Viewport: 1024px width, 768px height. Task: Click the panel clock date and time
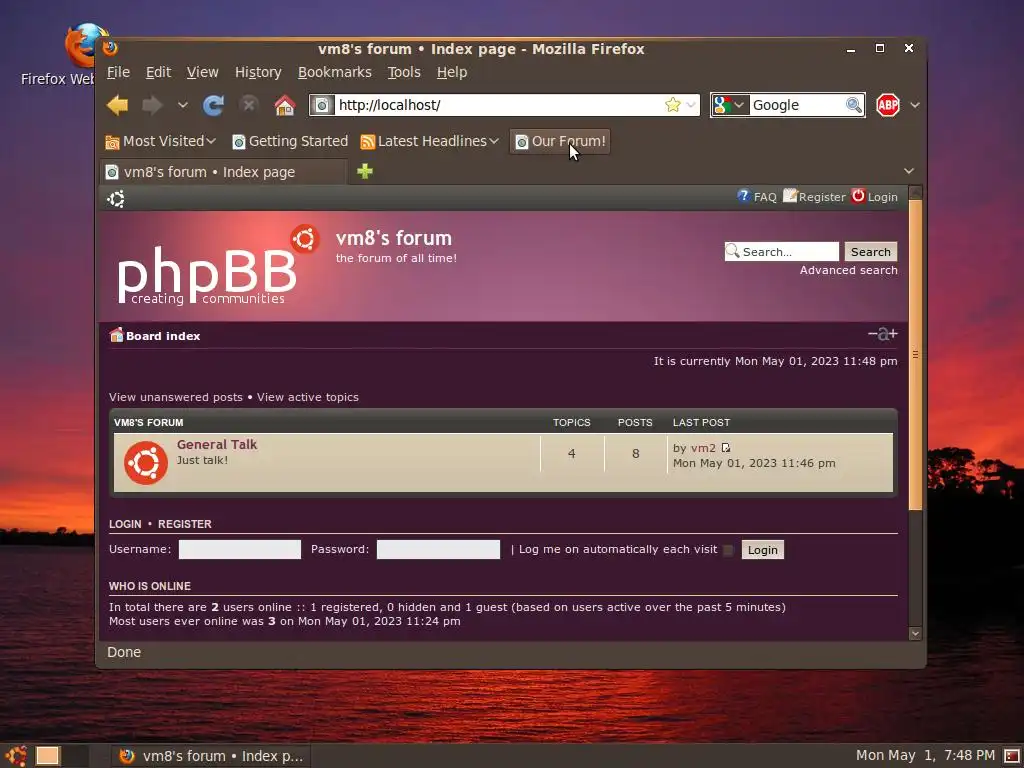[x=925, y=756]
